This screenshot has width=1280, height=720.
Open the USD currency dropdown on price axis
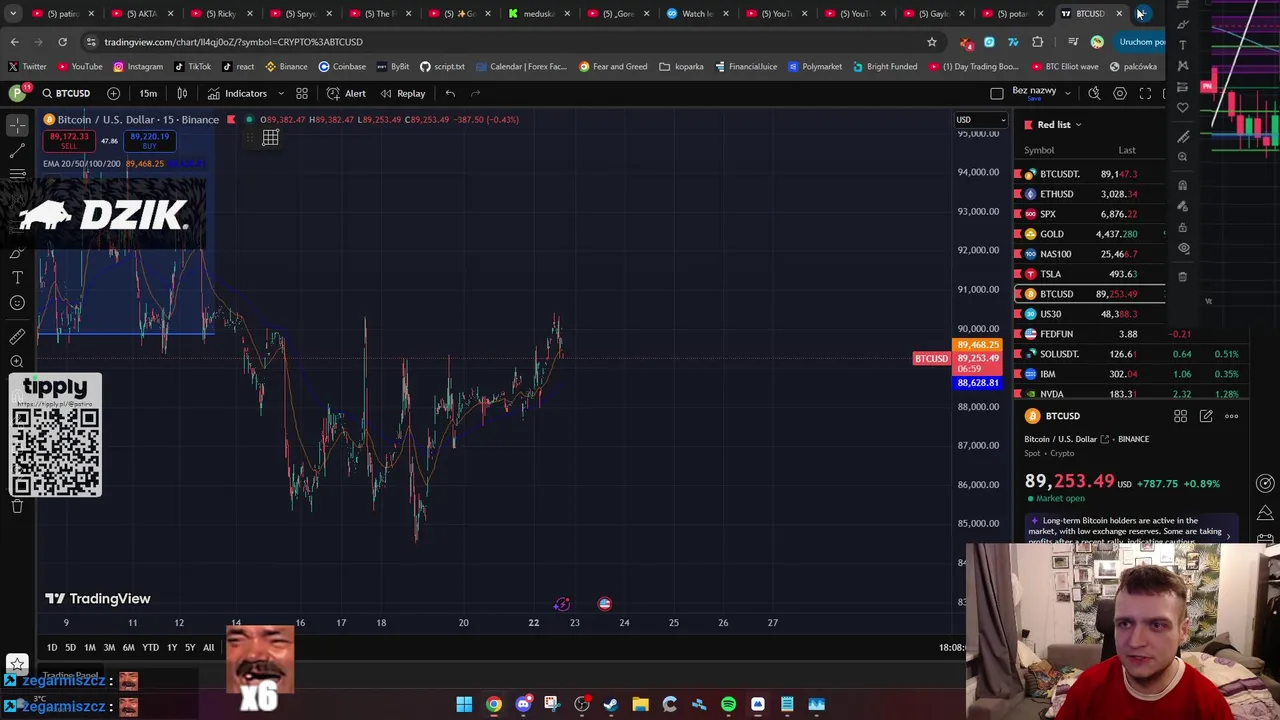click(x=980, y=120)
